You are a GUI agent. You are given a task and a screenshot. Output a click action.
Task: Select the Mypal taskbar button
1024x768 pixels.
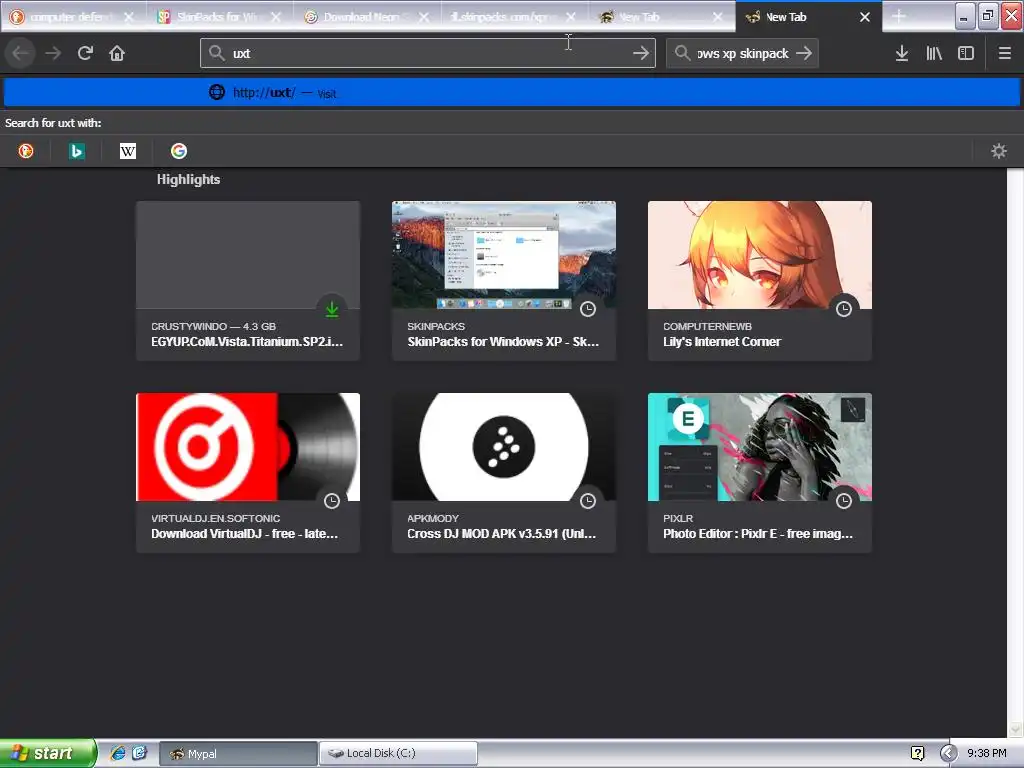click(x=238, y=754)
